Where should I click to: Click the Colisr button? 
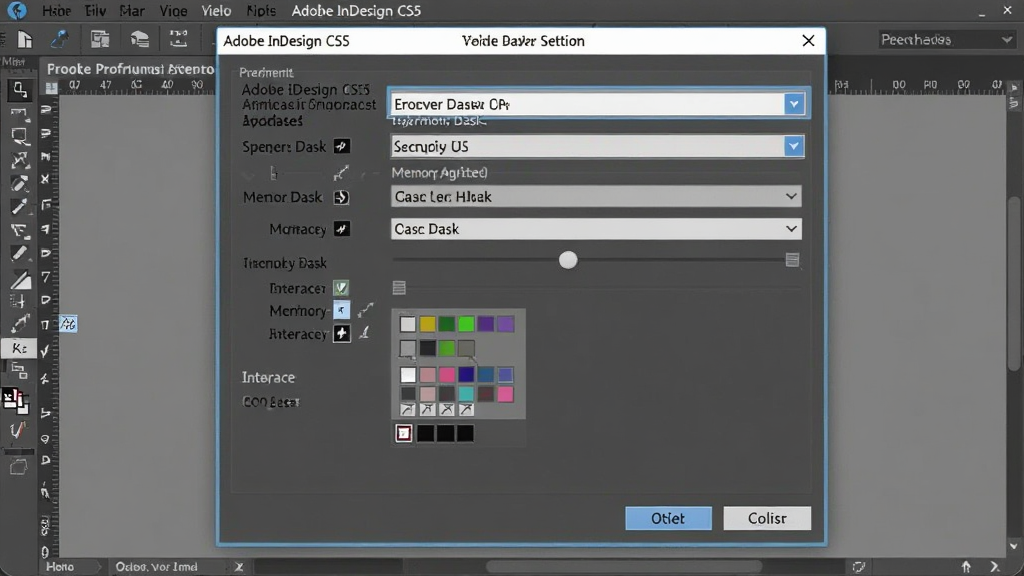[x=767, y=518]
